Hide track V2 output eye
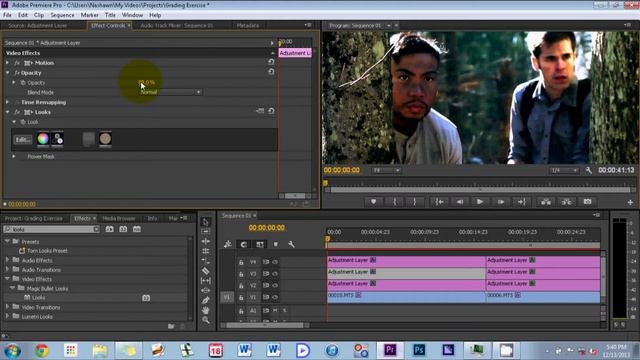The image size is (640, 360). point(275,285)
